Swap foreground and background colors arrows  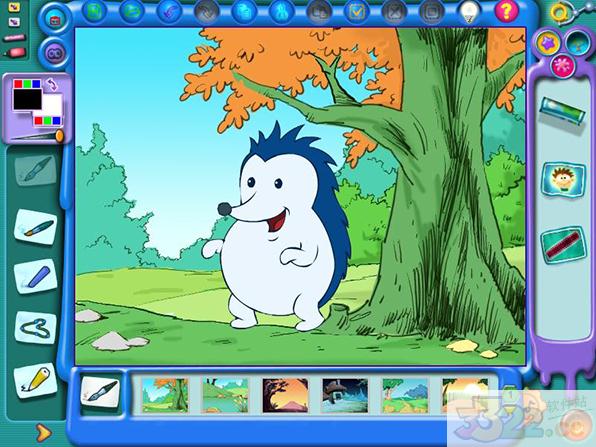point(52,84)
